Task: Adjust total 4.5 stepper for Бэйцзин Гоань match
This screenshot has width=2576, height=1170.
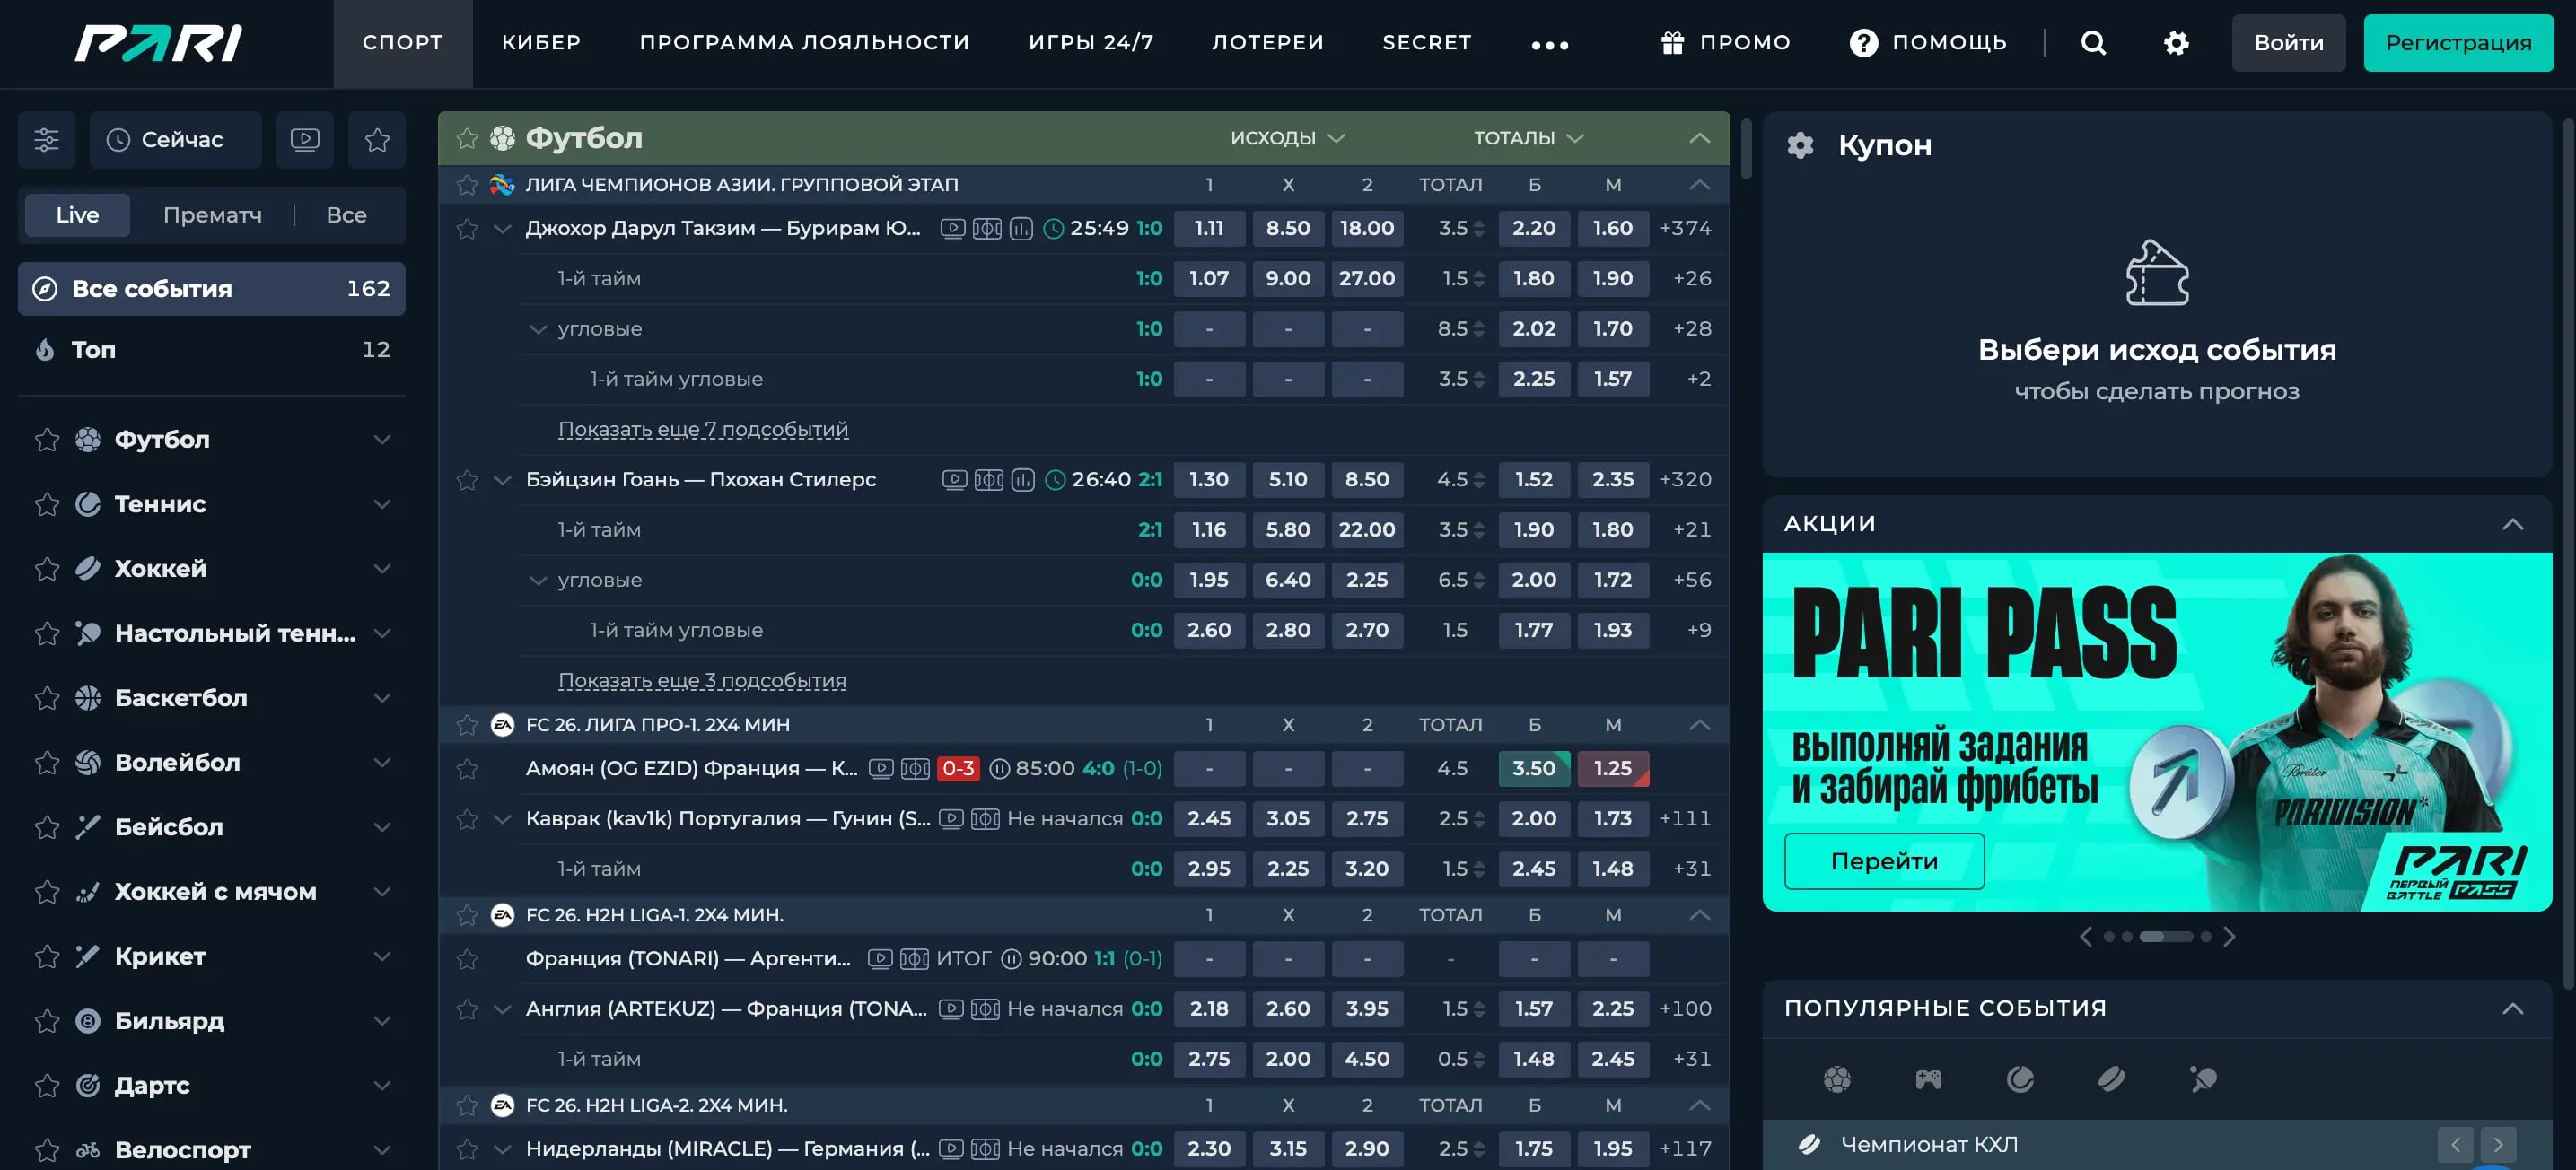Action: pos(1478,480)
